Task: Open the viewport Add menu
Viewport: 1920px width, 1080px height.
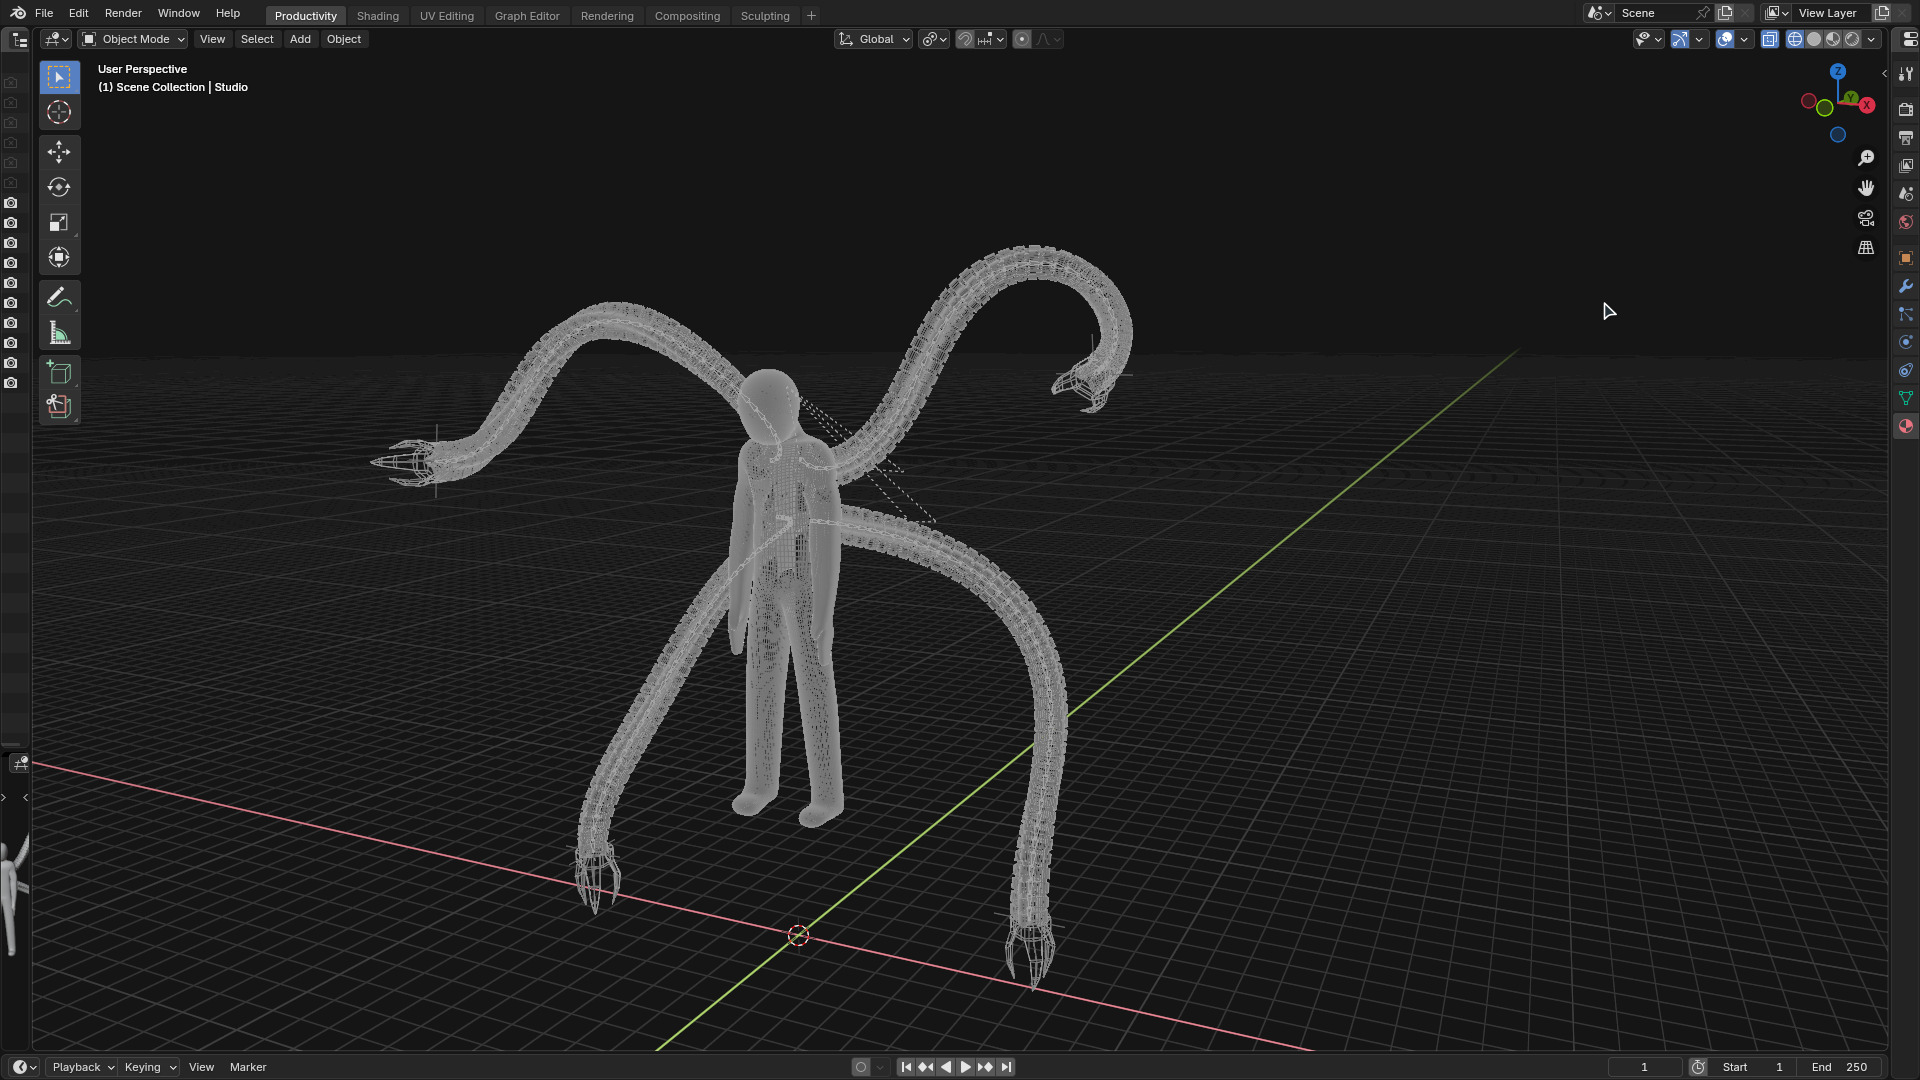Action: coord(300,39)
